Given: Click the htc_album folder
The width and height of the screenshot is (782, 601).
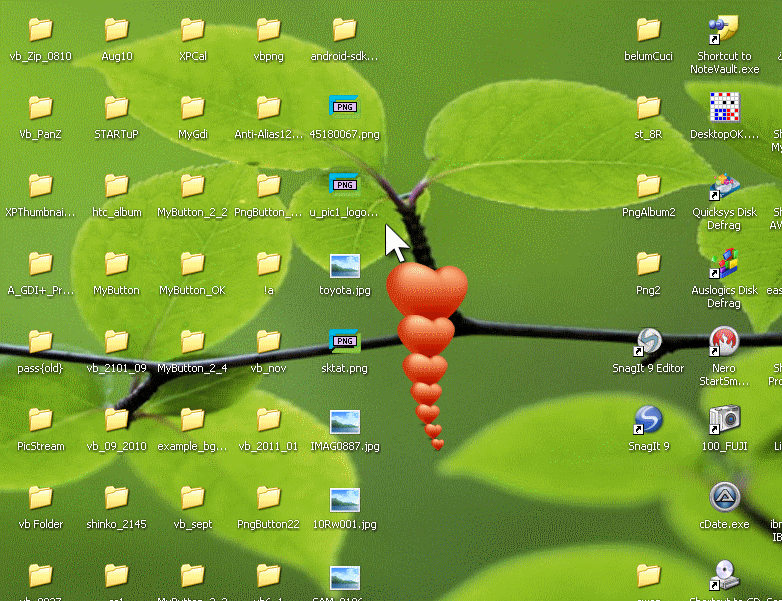Looking at the screenshot, I should pos(116,187).
